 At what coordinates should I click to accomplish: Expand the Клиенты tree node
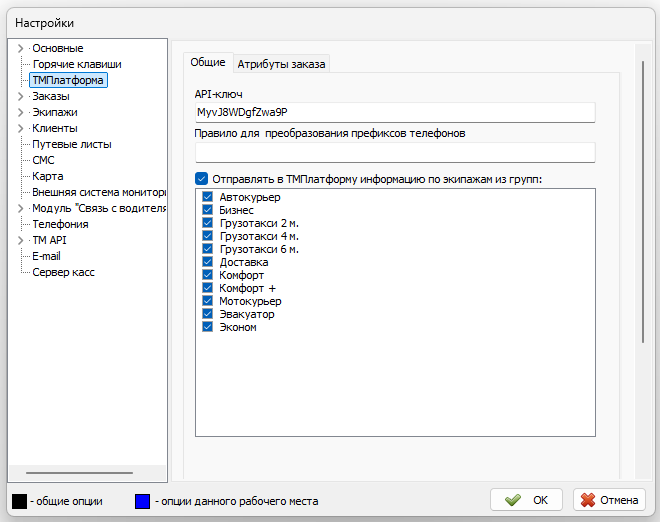20,128
